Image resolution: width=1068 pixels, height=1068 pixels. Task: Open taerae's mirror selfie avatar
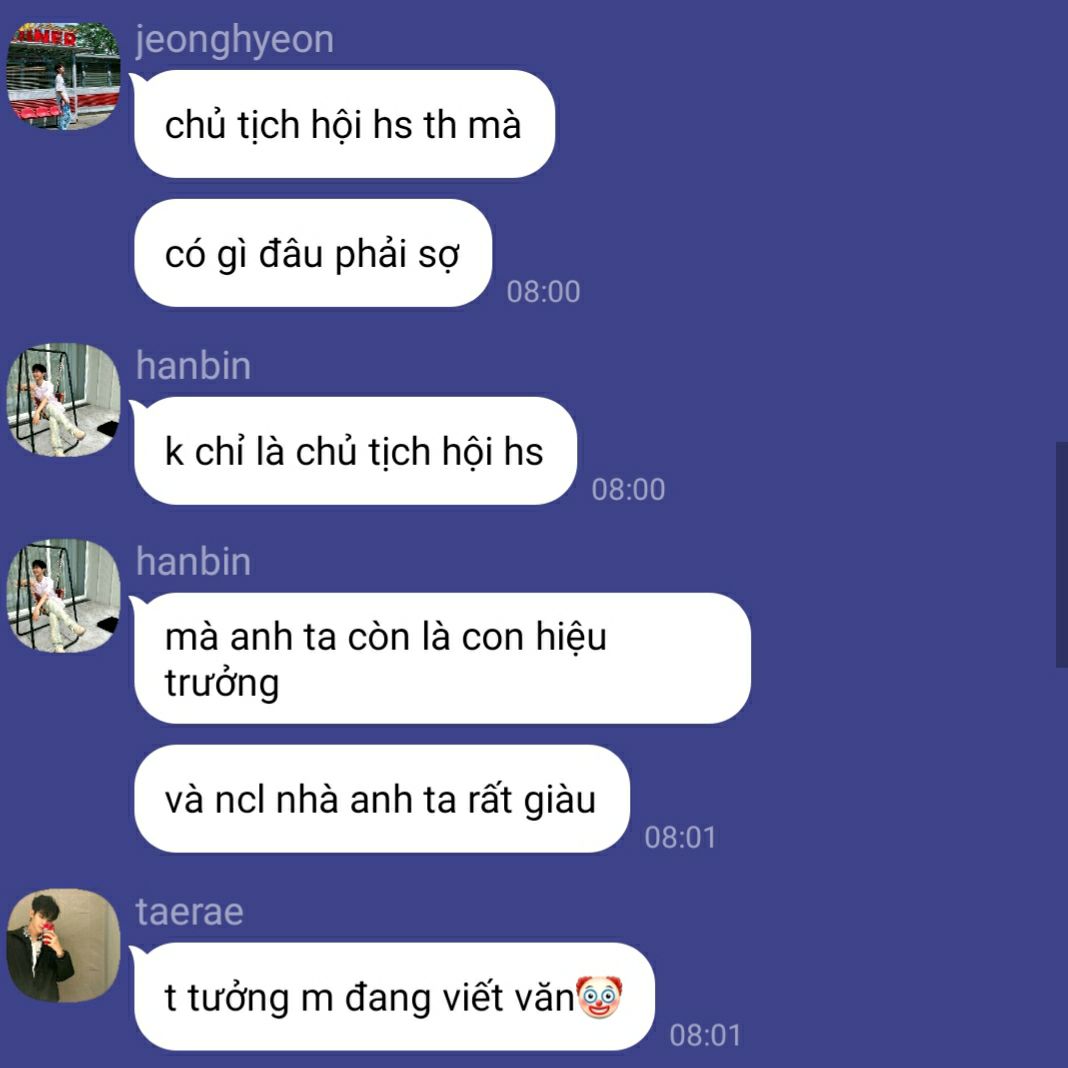pyautogui.click(x=63, y=945)
